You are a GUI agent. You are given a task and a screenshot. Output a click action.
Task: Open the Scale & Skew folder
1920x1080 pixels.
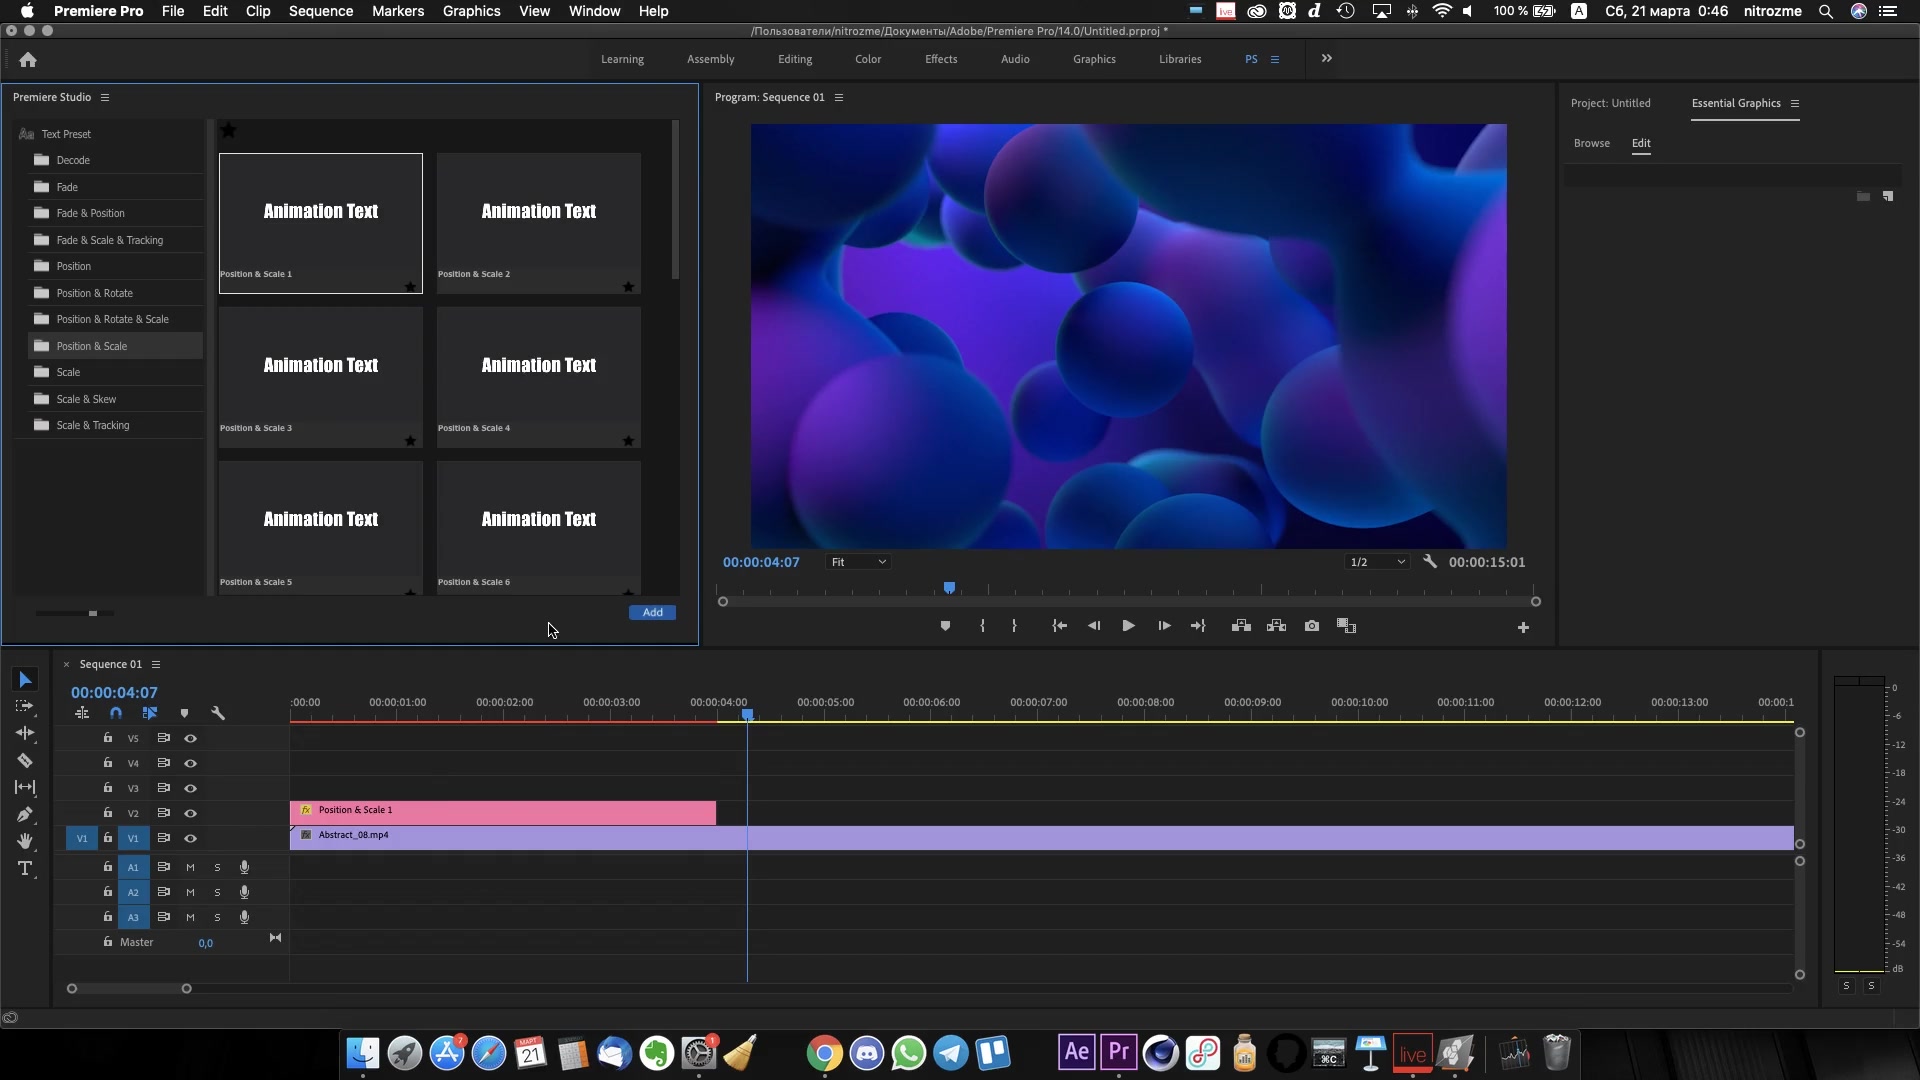click(115, 399)
